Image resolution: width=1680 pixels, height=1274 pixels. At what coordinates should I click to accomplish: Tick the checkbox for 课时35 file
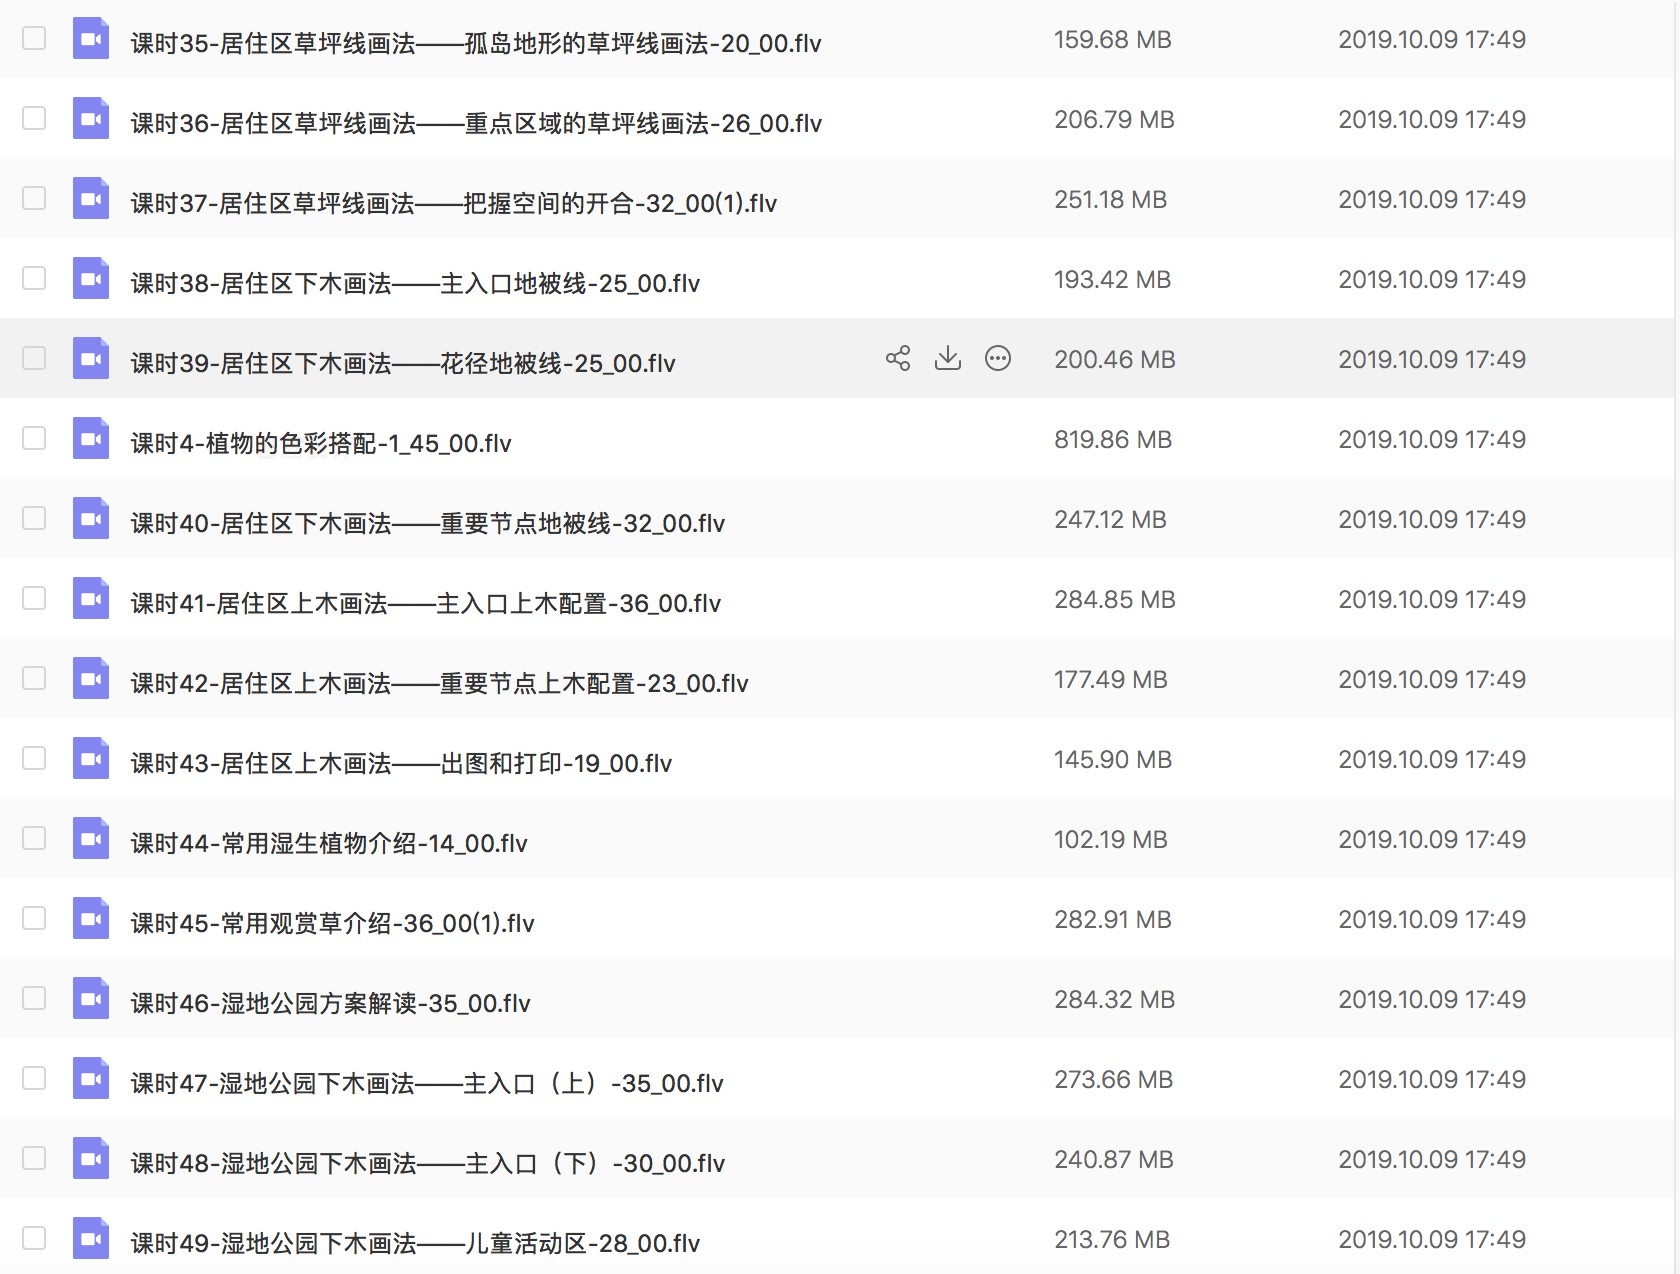[x=34, y=38]
